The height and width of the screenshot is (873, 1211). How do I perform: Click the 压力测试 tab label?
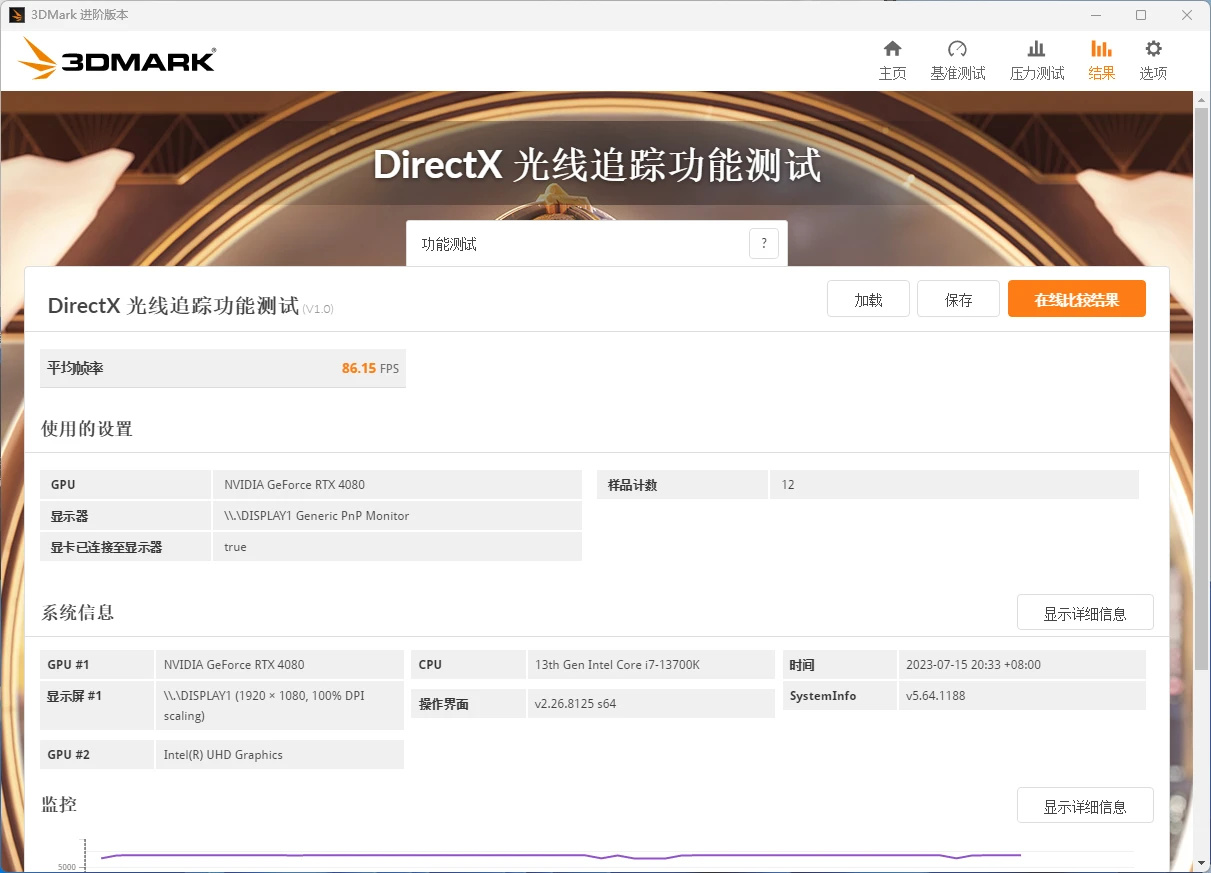coord(1037,73)
